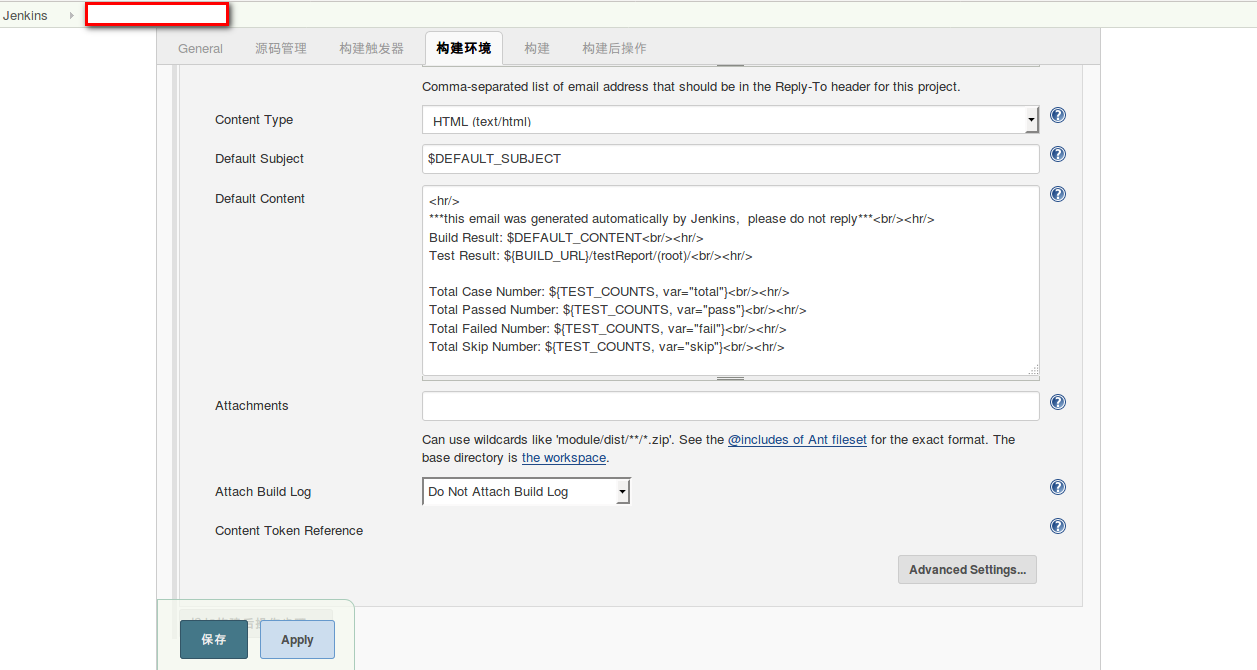Open help for Attachments field
The height and width of the screenshot is (670, 1257).
1058,402
